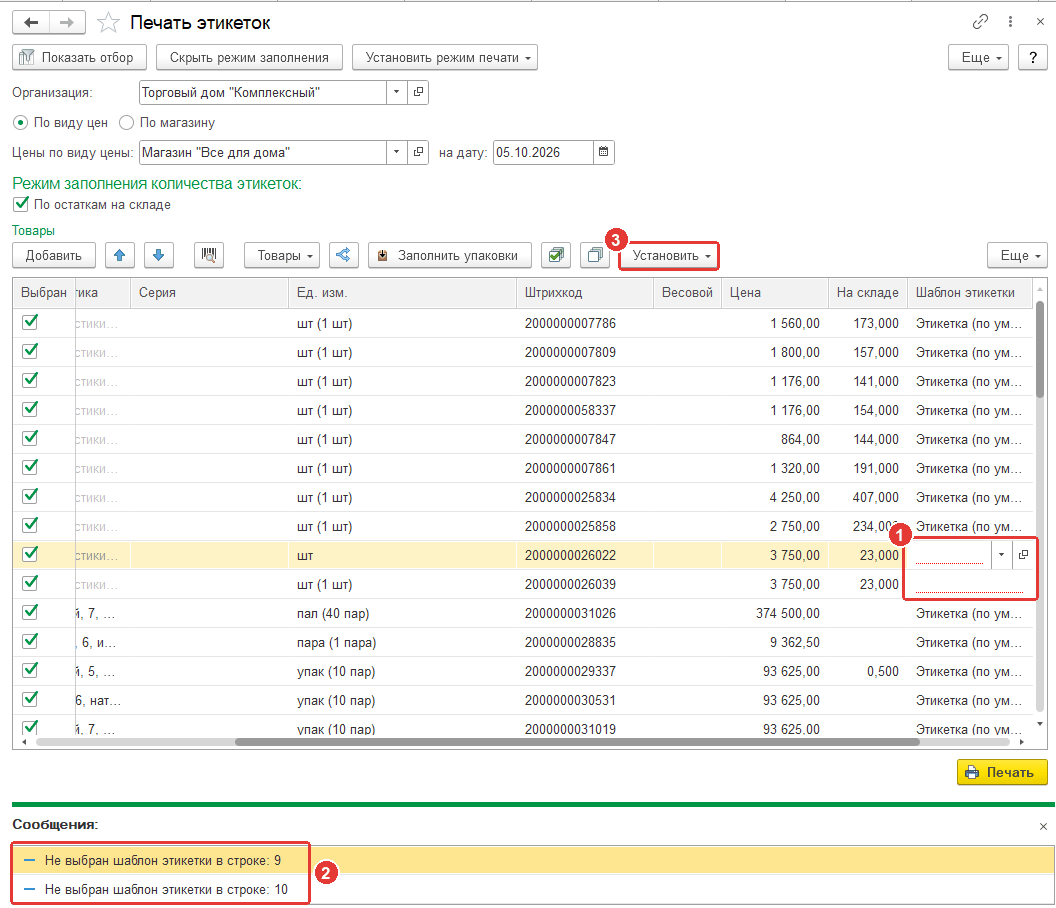The image size is (1056, 908).
Task: Close the Сообщения messages panel
Action: coord(1043,826)
